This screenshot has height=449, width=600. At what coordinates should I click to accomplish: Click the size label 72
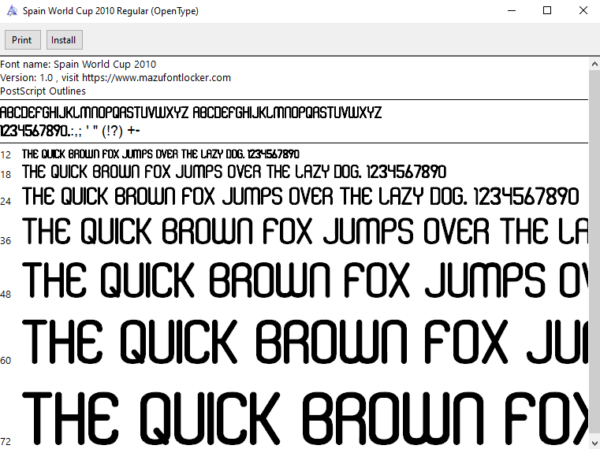point(6,442)
